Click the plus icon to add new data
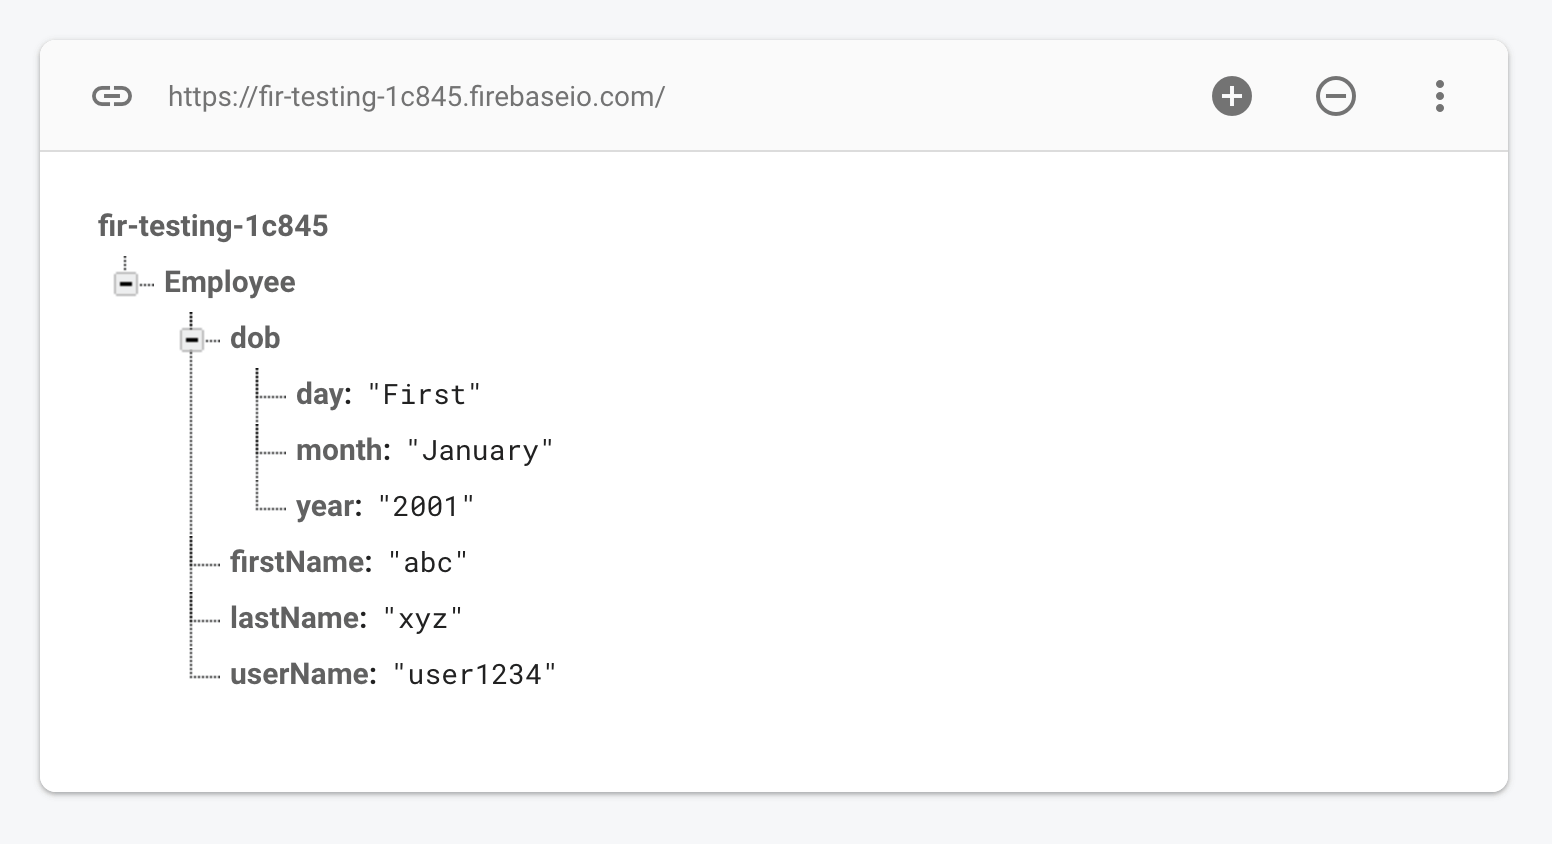The height and width of the screenshot is (844, 1552). pos(1232,96)
